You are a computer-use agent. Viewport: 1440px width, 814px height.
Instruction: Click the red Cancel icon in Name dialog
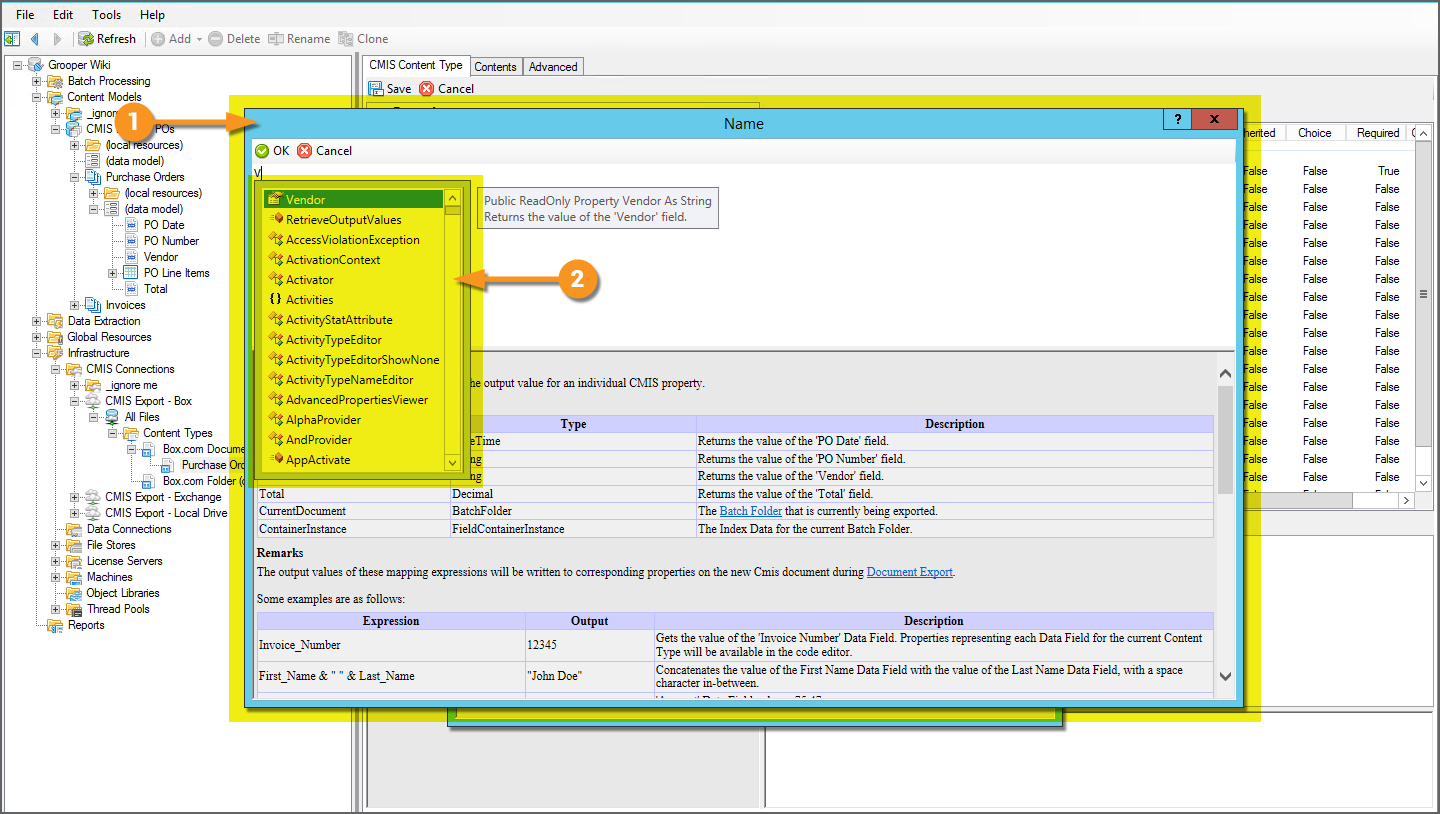coord(305,151)
